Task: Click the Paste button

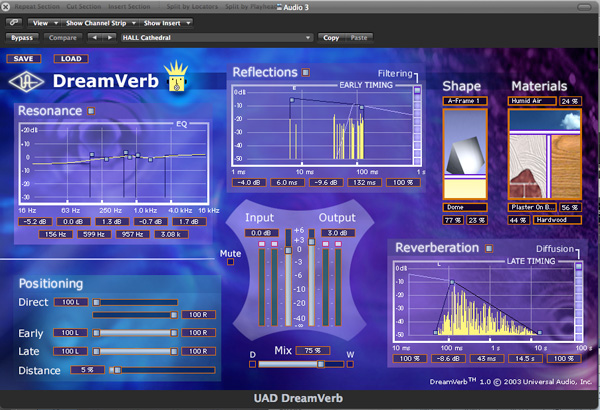Action: (x=359, y=38)
